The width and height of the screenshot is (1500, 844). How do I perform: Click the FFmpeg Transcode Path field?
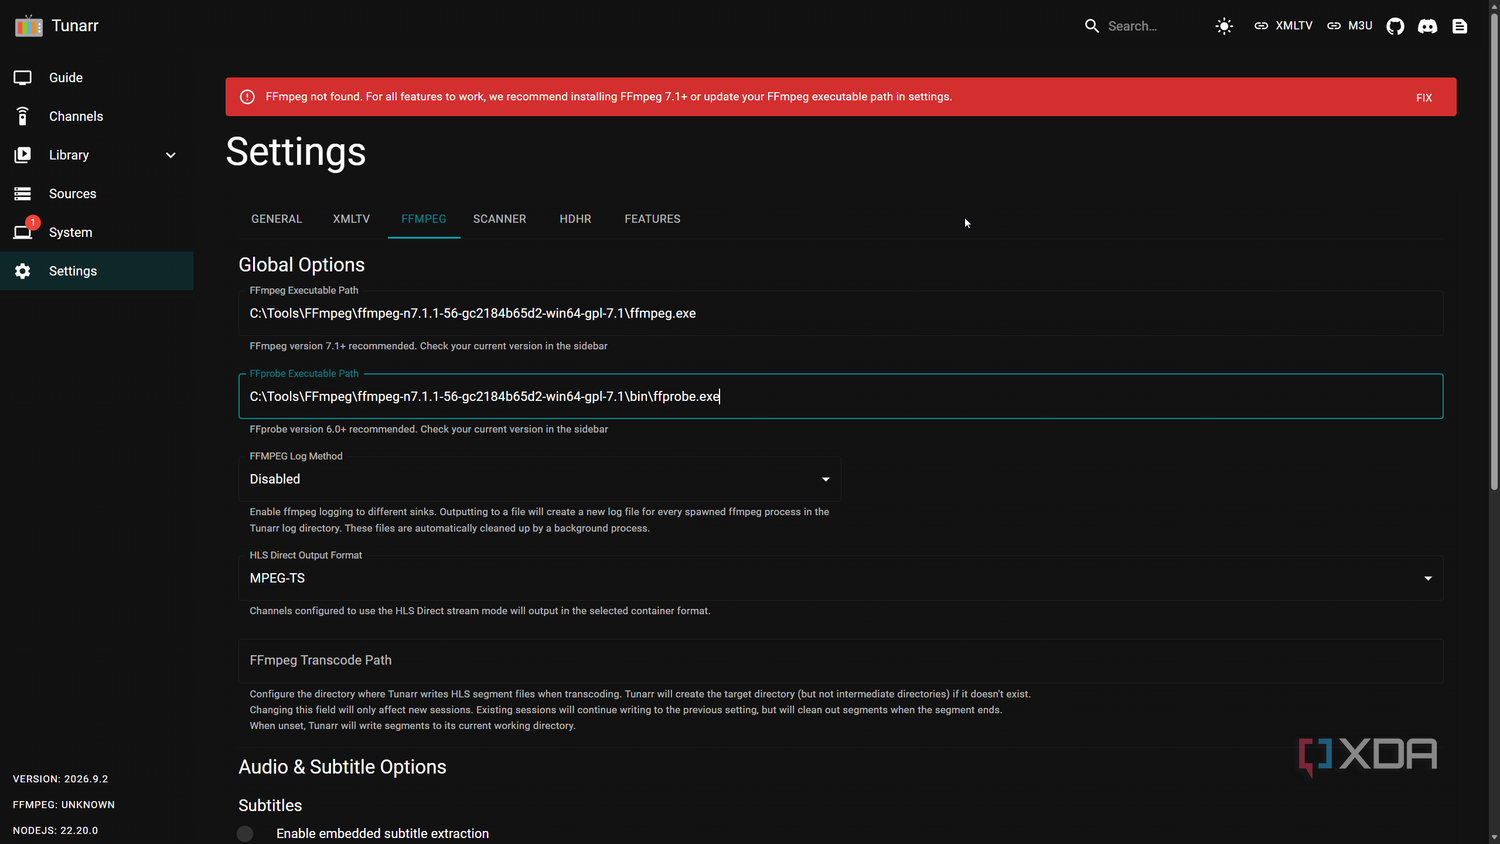(x=841, y=661)
